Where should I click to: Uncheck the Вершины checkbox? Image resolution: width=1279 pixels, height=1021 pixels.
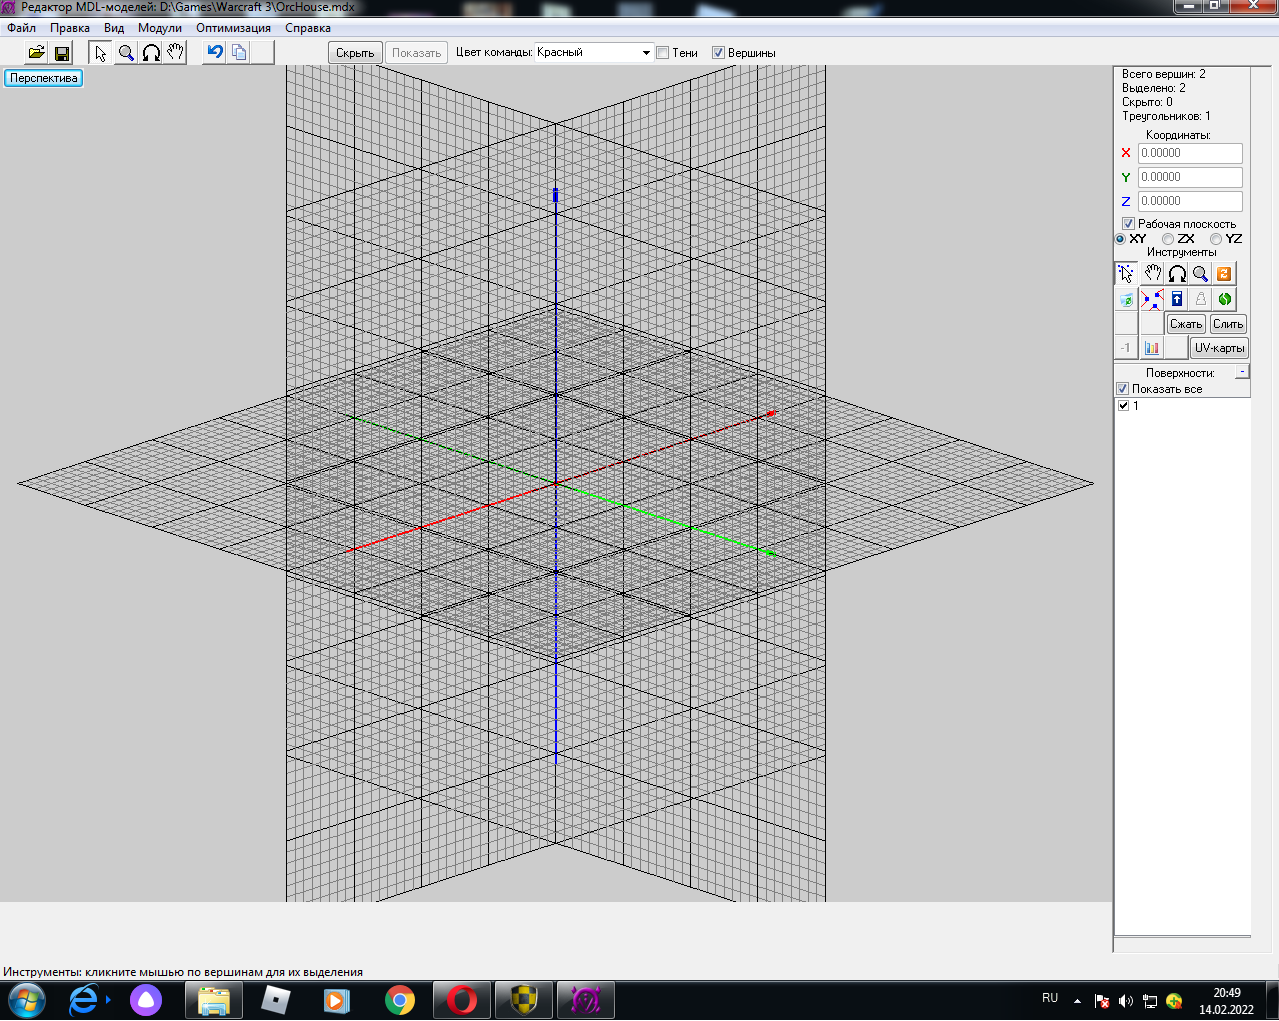[718, 53]
